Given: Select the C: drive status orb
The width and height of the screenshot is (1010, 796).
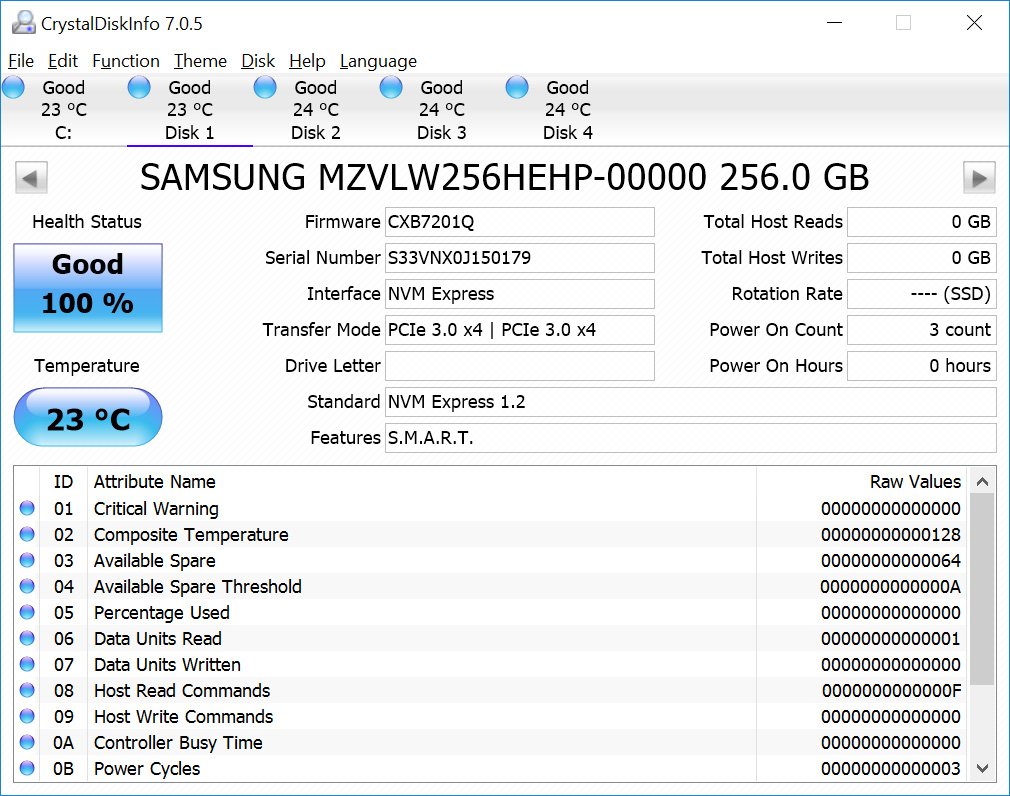Looking at the screenshot, I should tap(13, 88).
